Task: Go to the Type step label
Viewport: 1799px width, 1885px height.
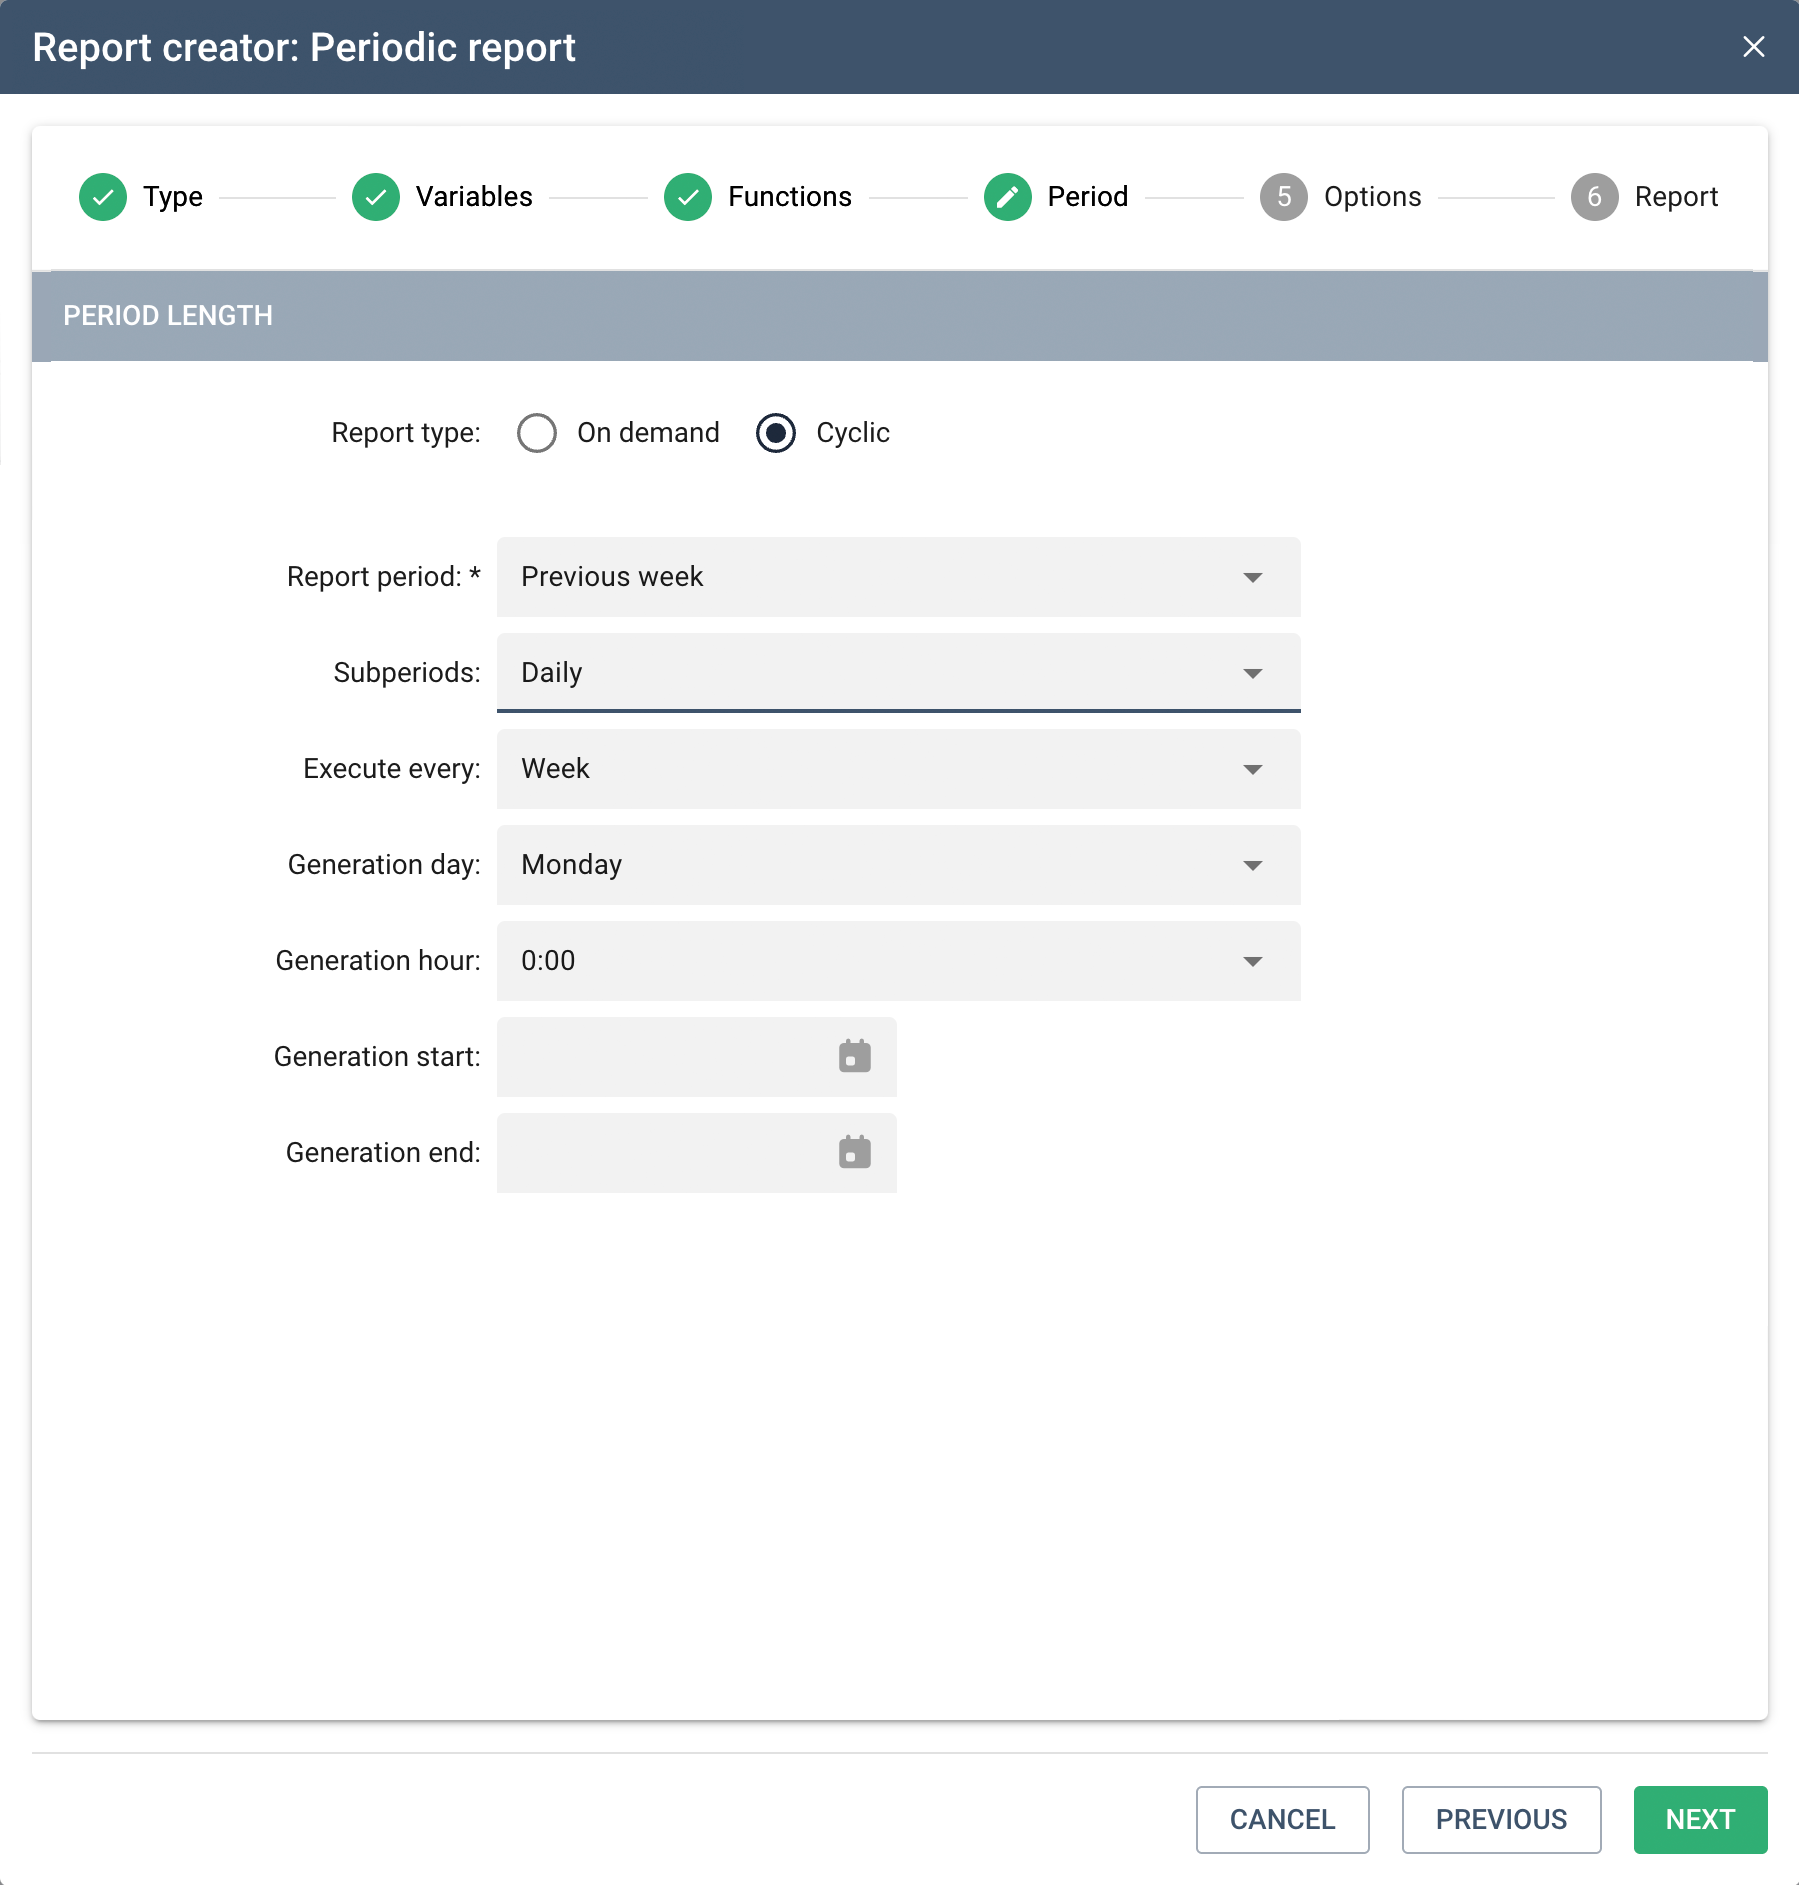Action: pyautogui.click(x=173, y=197)
